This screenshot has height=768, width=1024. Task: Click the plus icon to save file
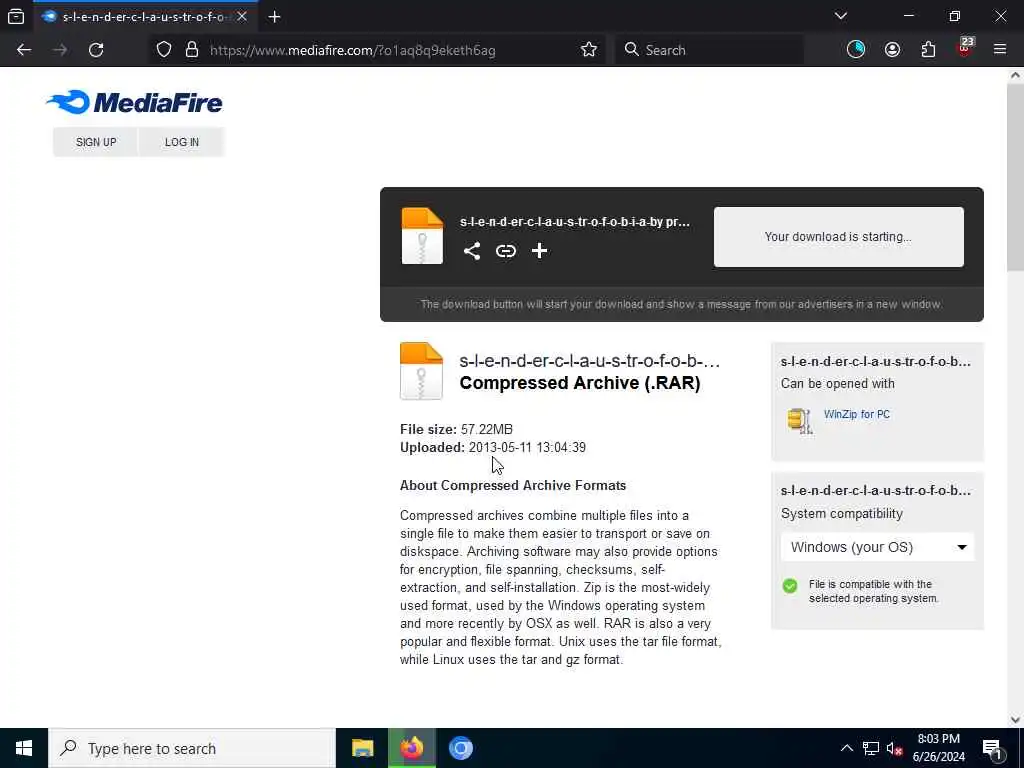539,251
